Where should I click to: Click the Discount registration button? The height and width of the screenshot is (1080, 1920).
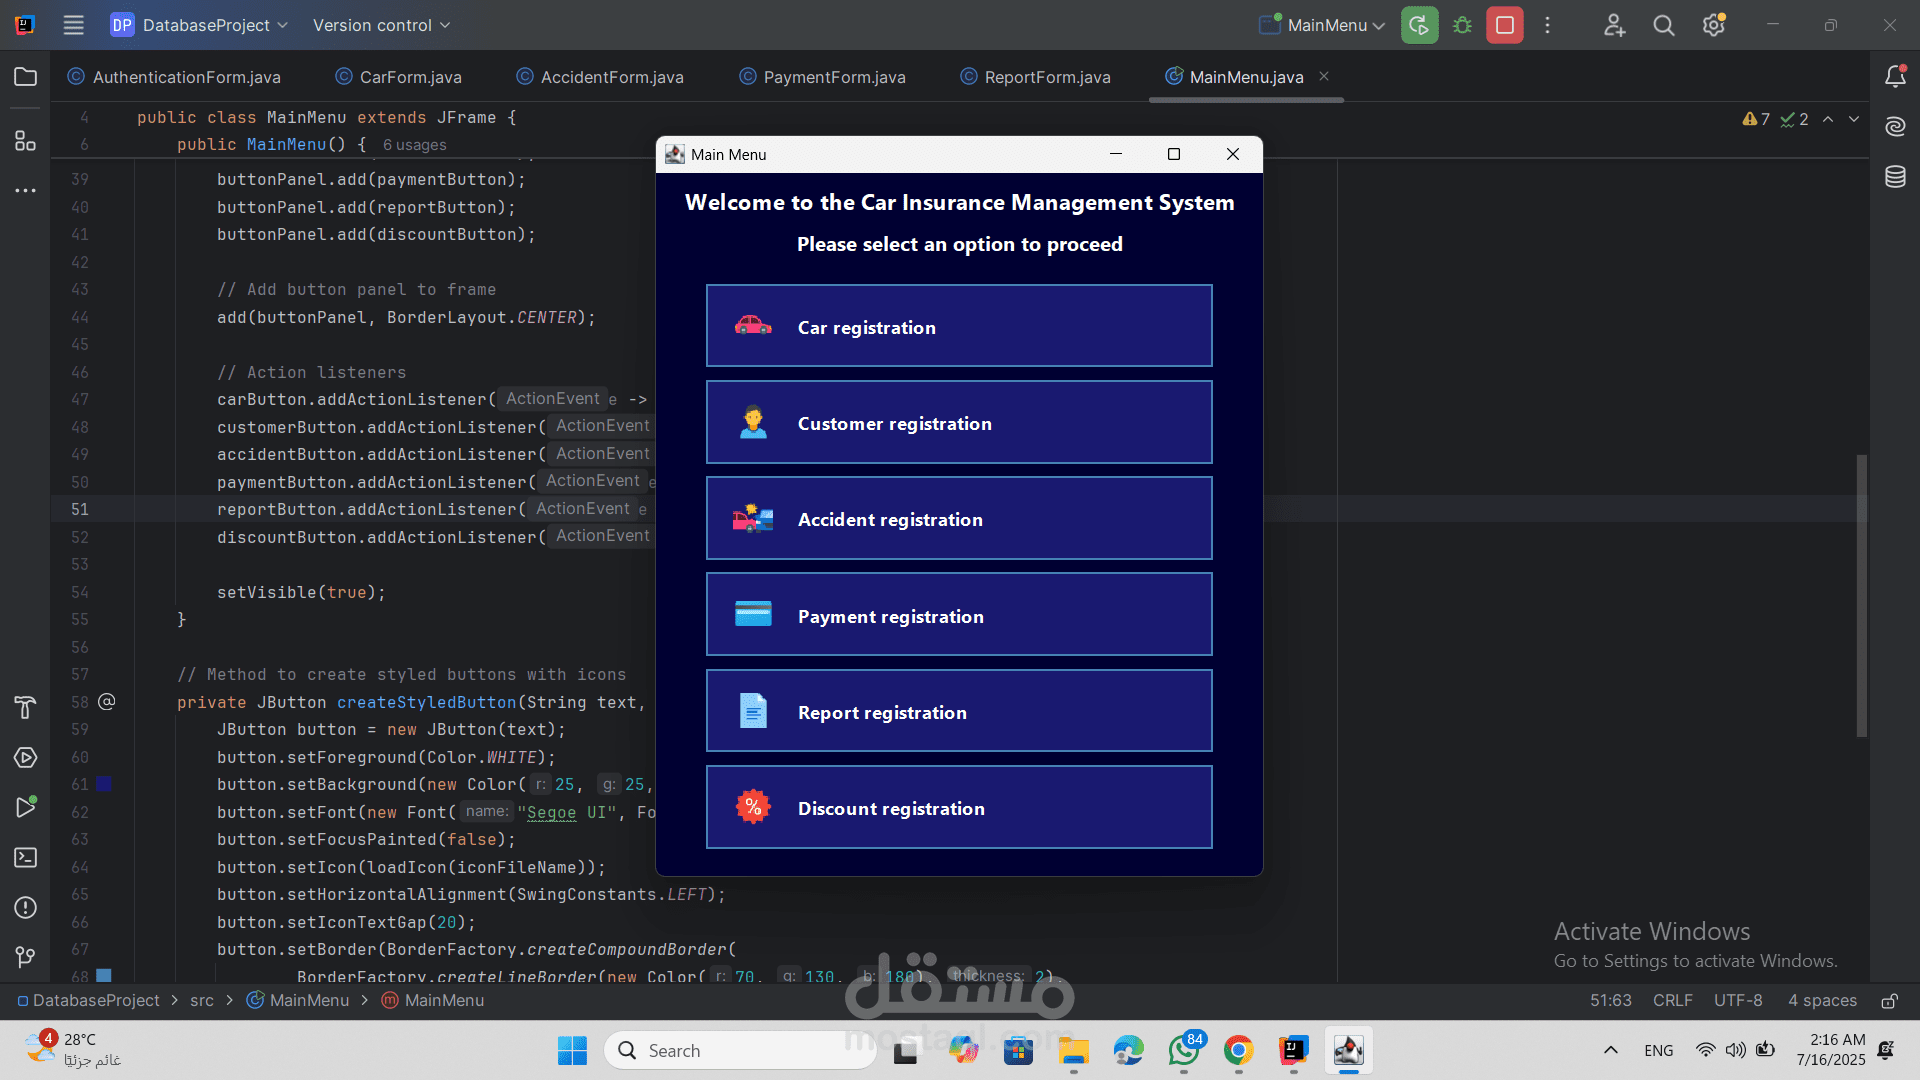pos(958,808)
